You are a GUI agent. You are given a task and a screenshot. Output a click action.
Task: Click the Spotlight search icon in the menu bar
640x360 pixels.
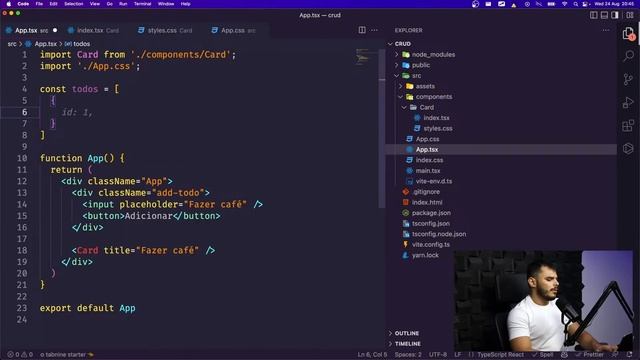[576, 4]
